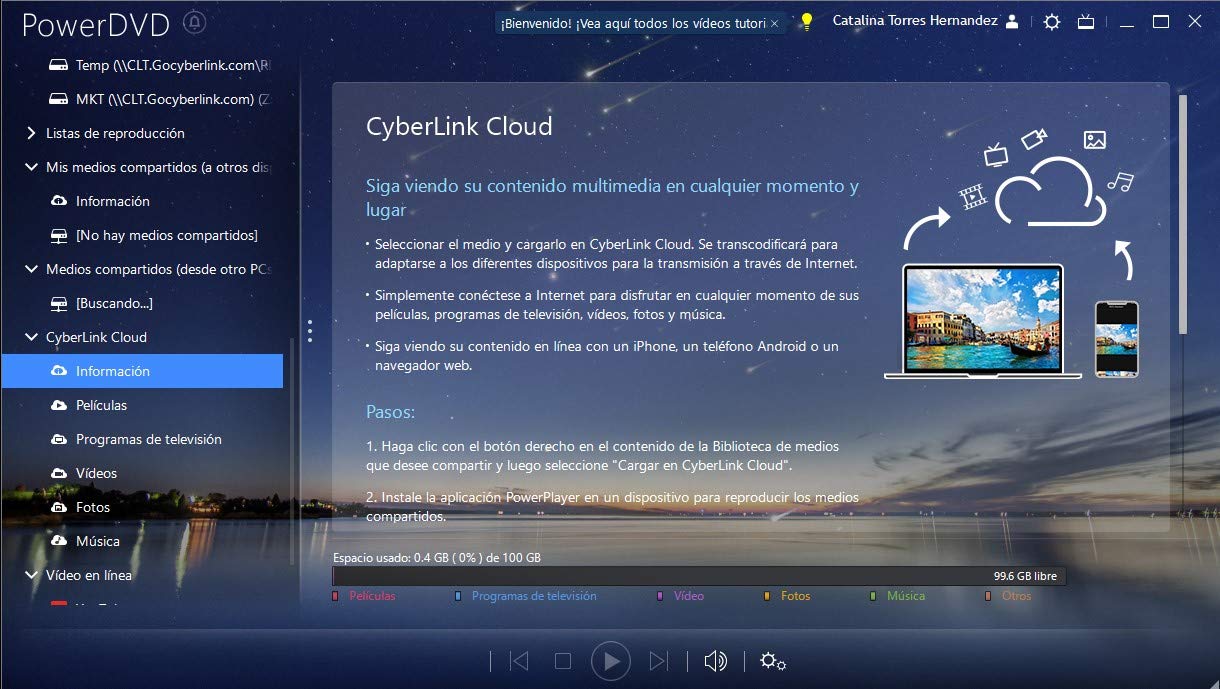Click the Otros legend swatch
This screenshot has height=689, width=1220.
pos(988,596)
